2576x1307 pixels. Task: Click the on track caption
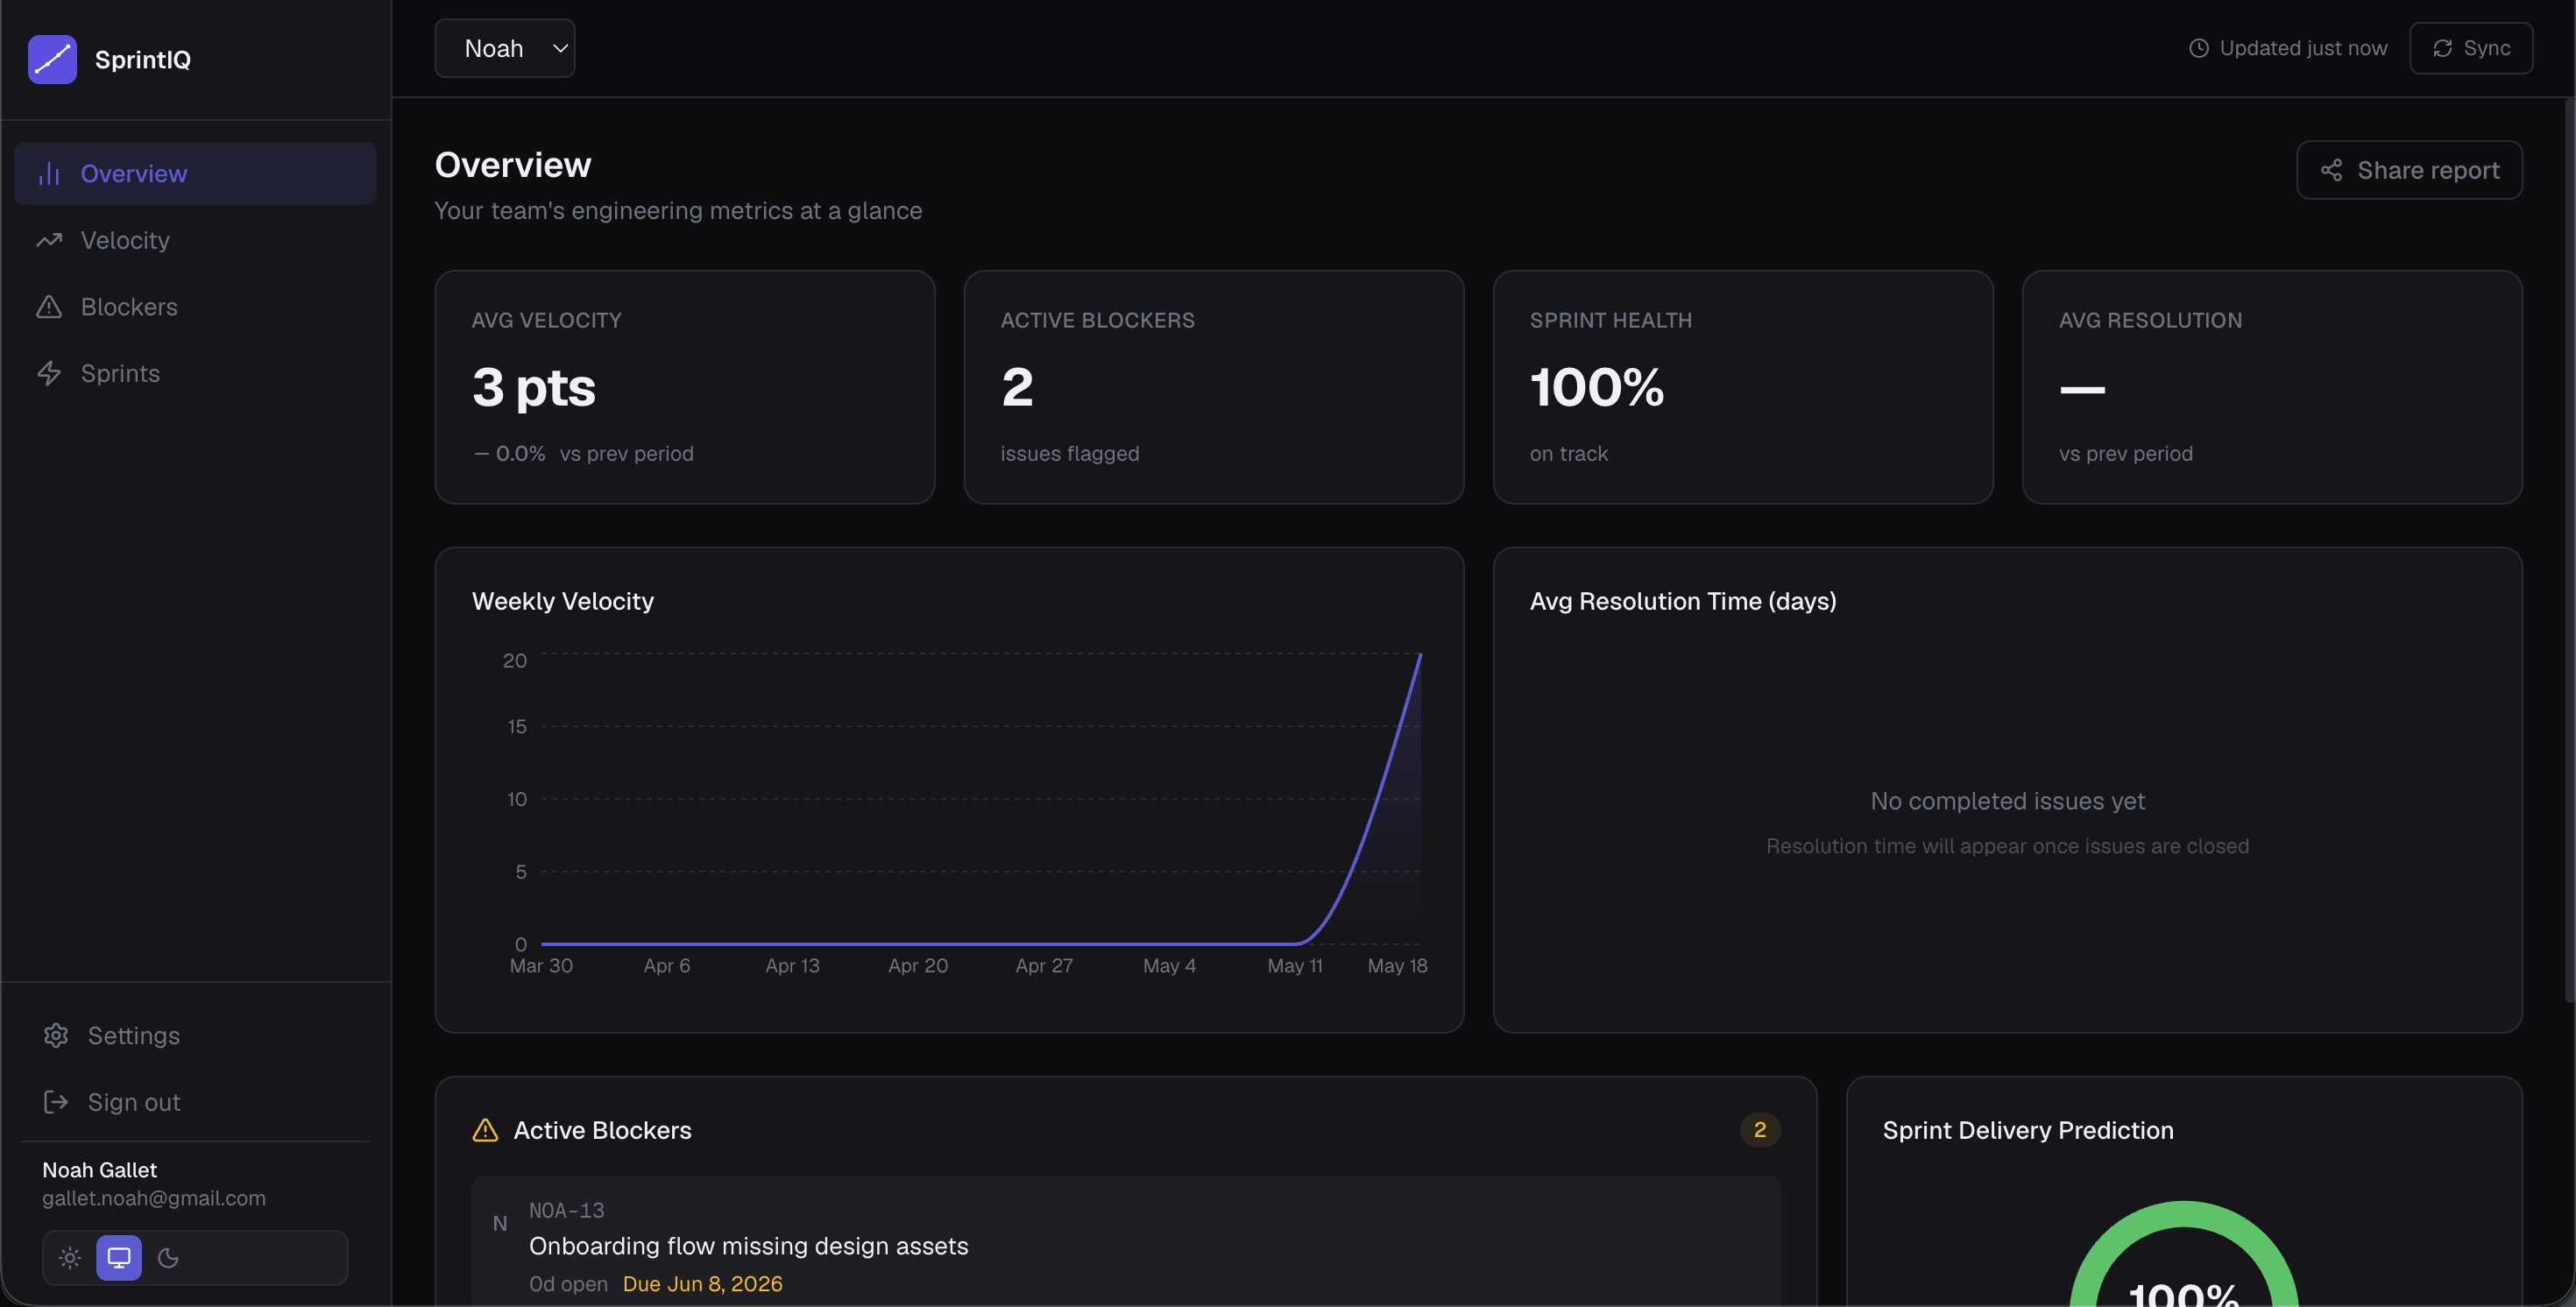point(1569,454)
